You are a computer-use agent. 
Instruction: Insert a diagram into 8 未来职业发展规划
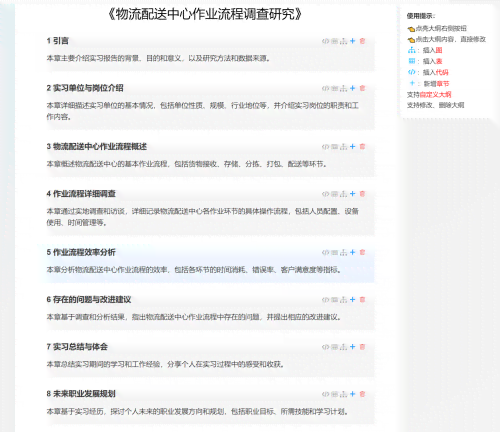(x=344, y=395)
